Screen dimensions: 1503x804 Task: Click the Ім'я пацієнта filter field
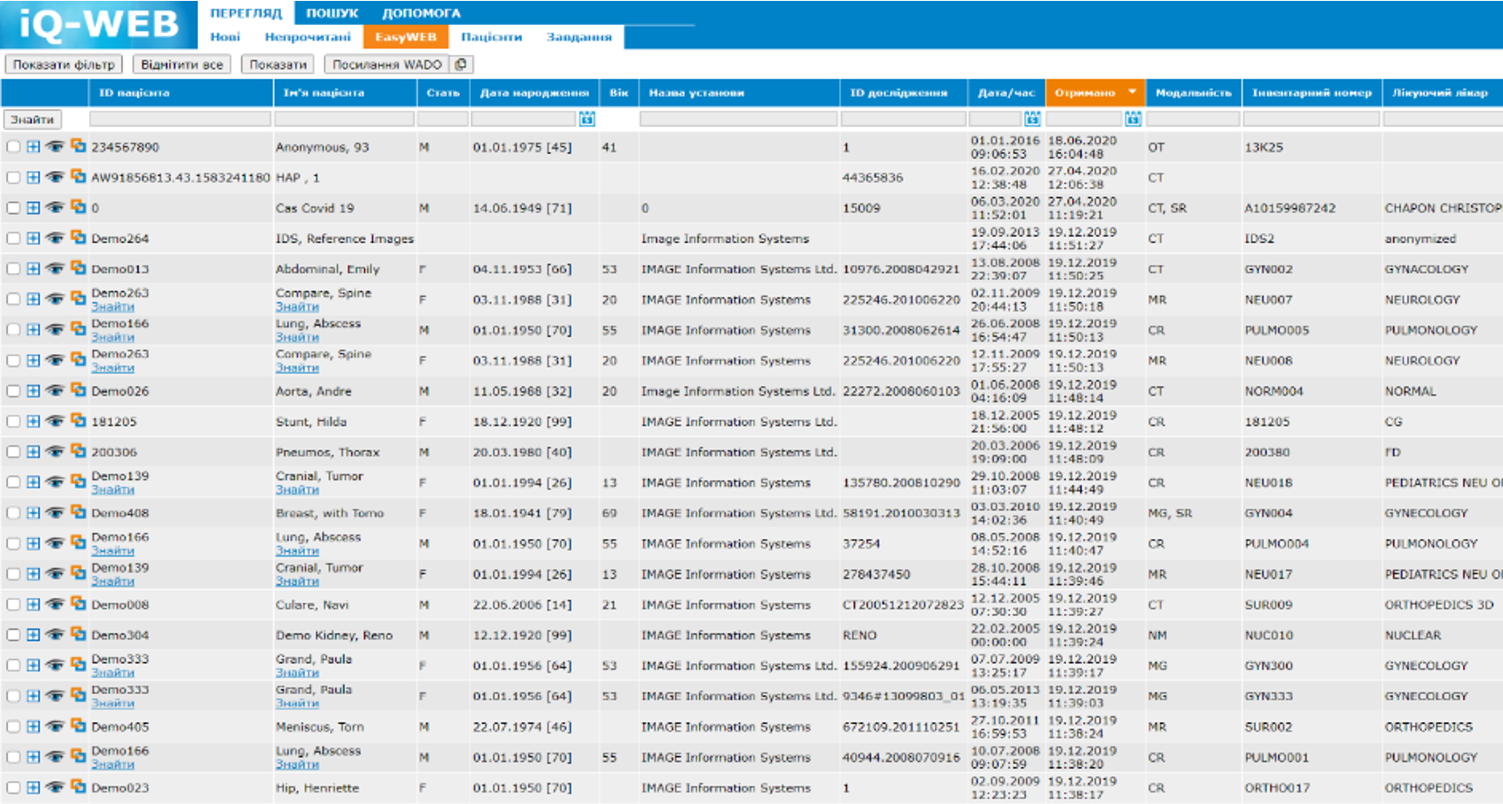point(344,119)
